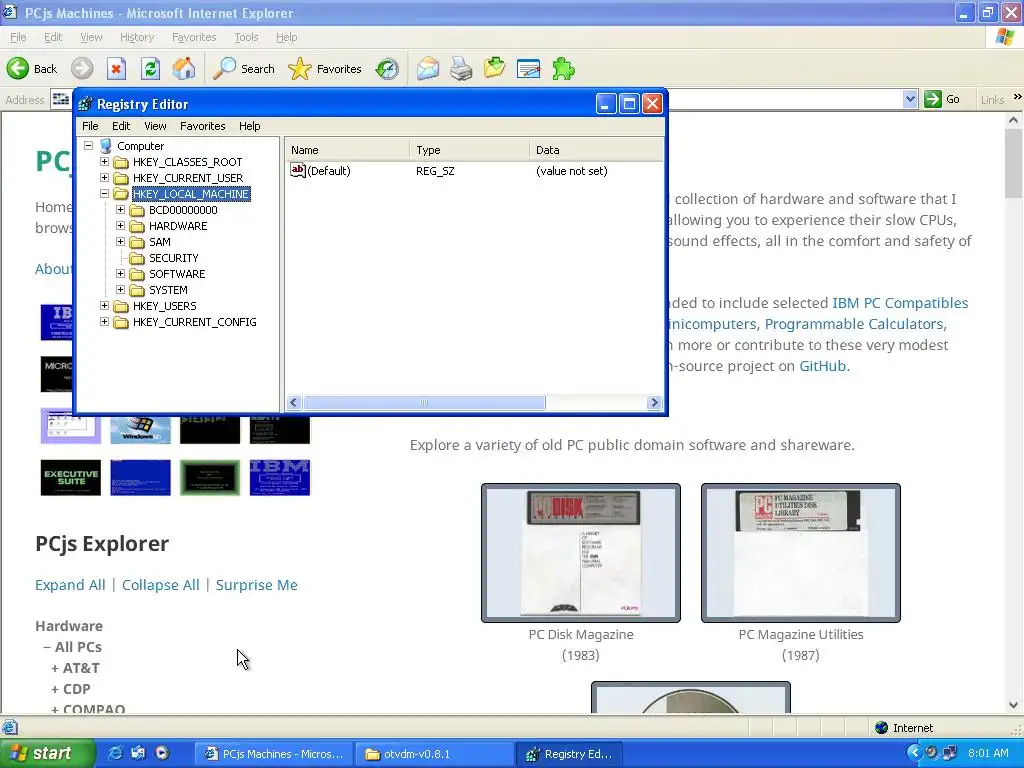Collapse HKEY_LOCAL_MACHINE key

[104, 193]
